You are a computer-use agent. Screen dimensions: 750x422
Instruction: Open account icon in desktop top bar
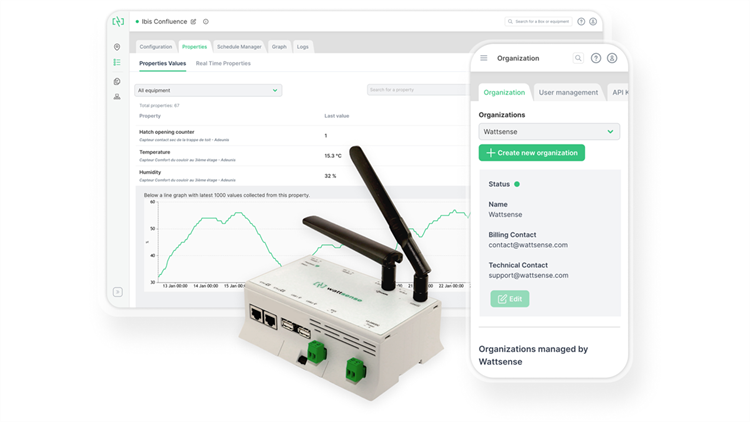[593, 22]
